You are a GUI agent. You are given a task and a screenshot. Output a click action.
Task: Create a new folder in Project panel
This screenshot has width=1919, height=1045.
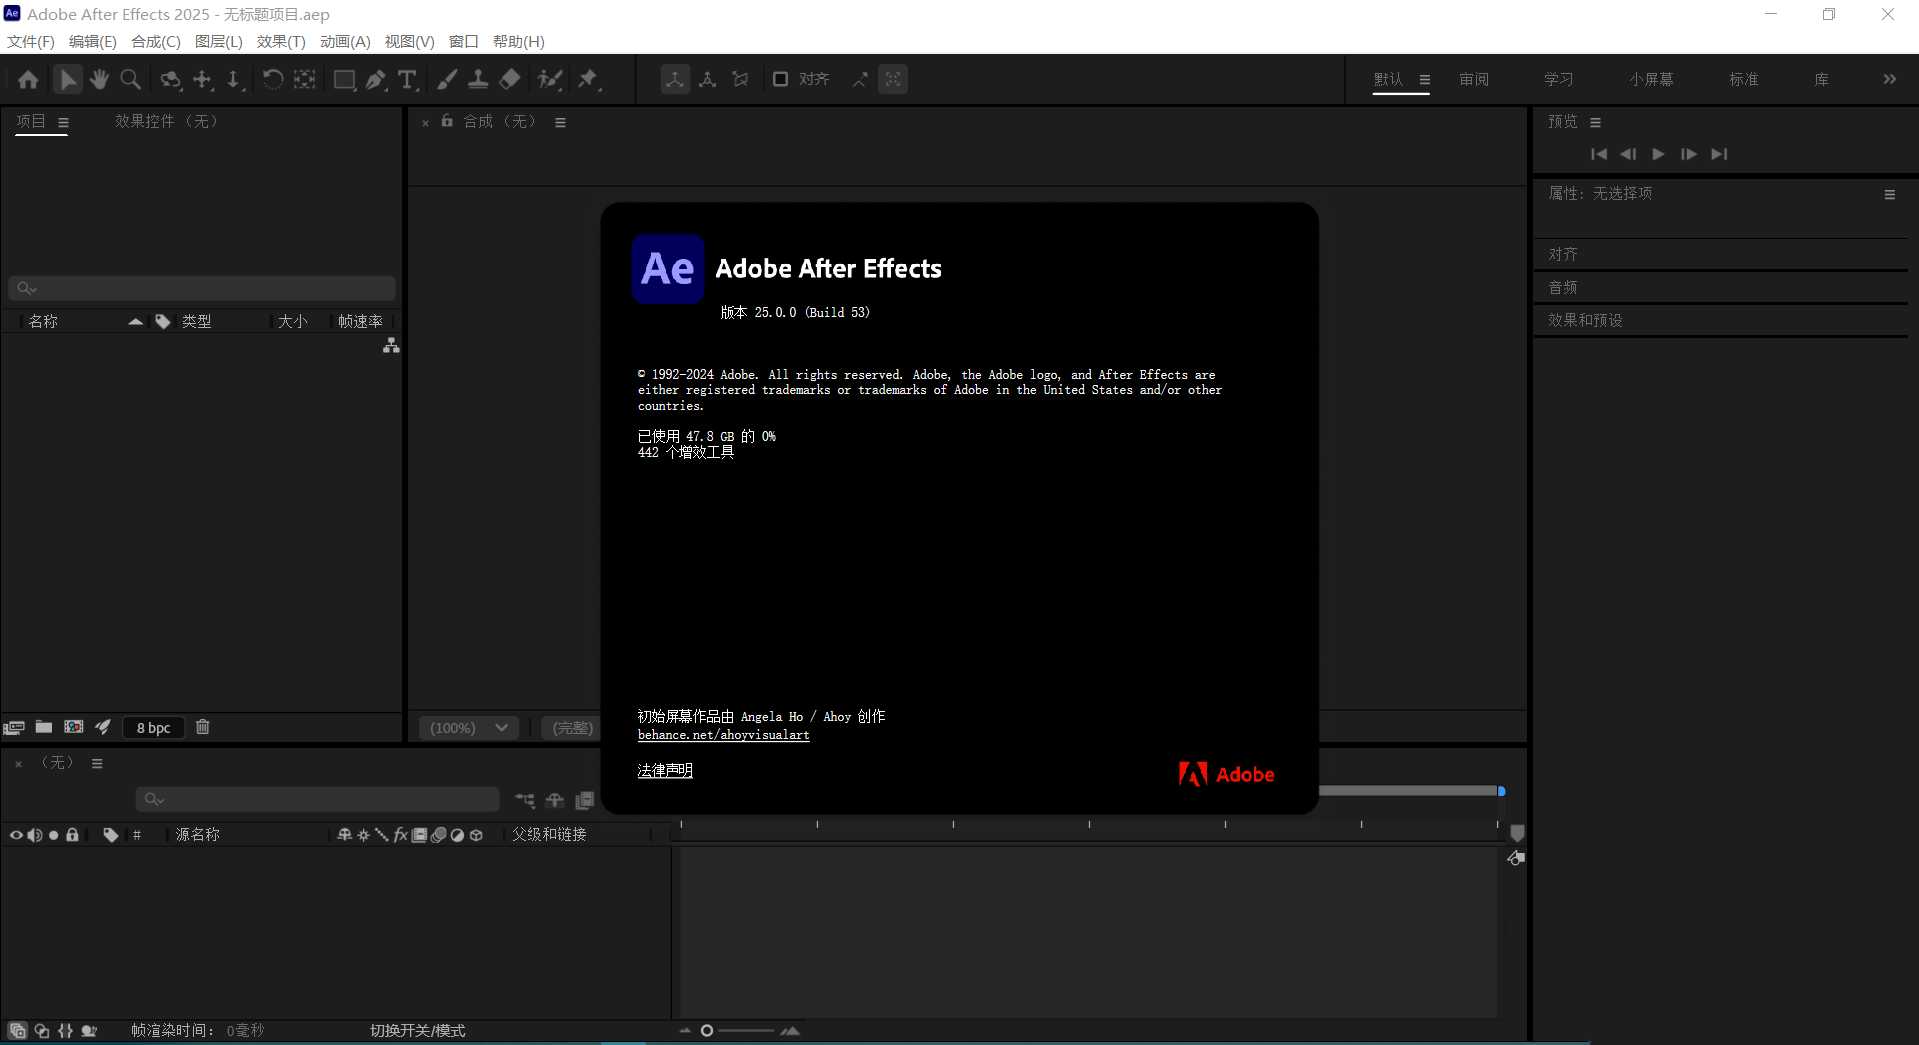coord(44,727)
